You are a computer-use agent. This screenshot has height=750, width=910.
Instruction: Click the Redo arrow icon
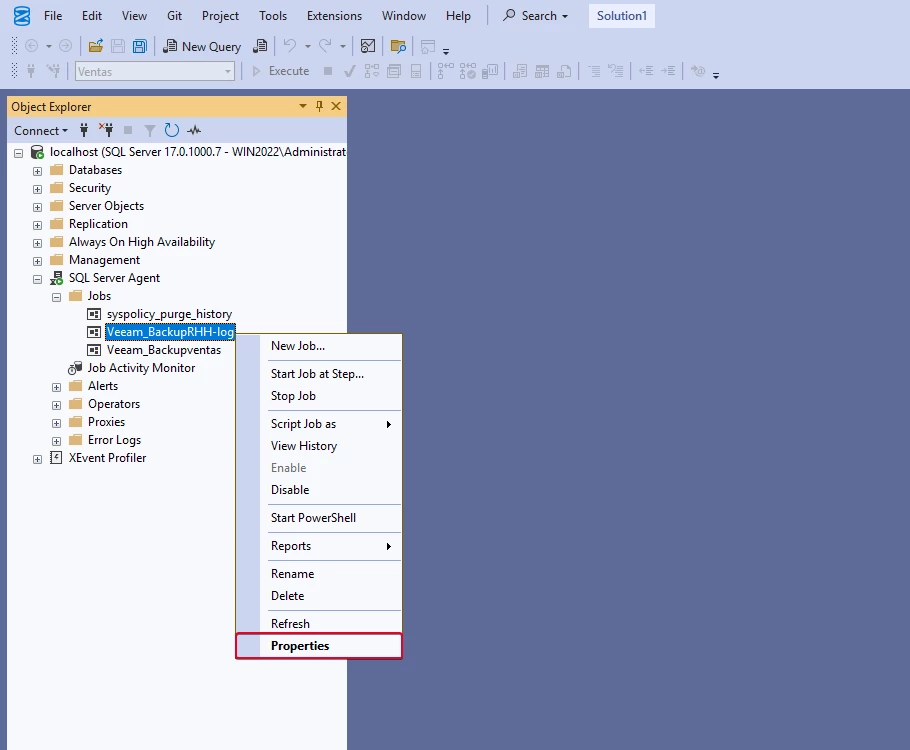326,46
